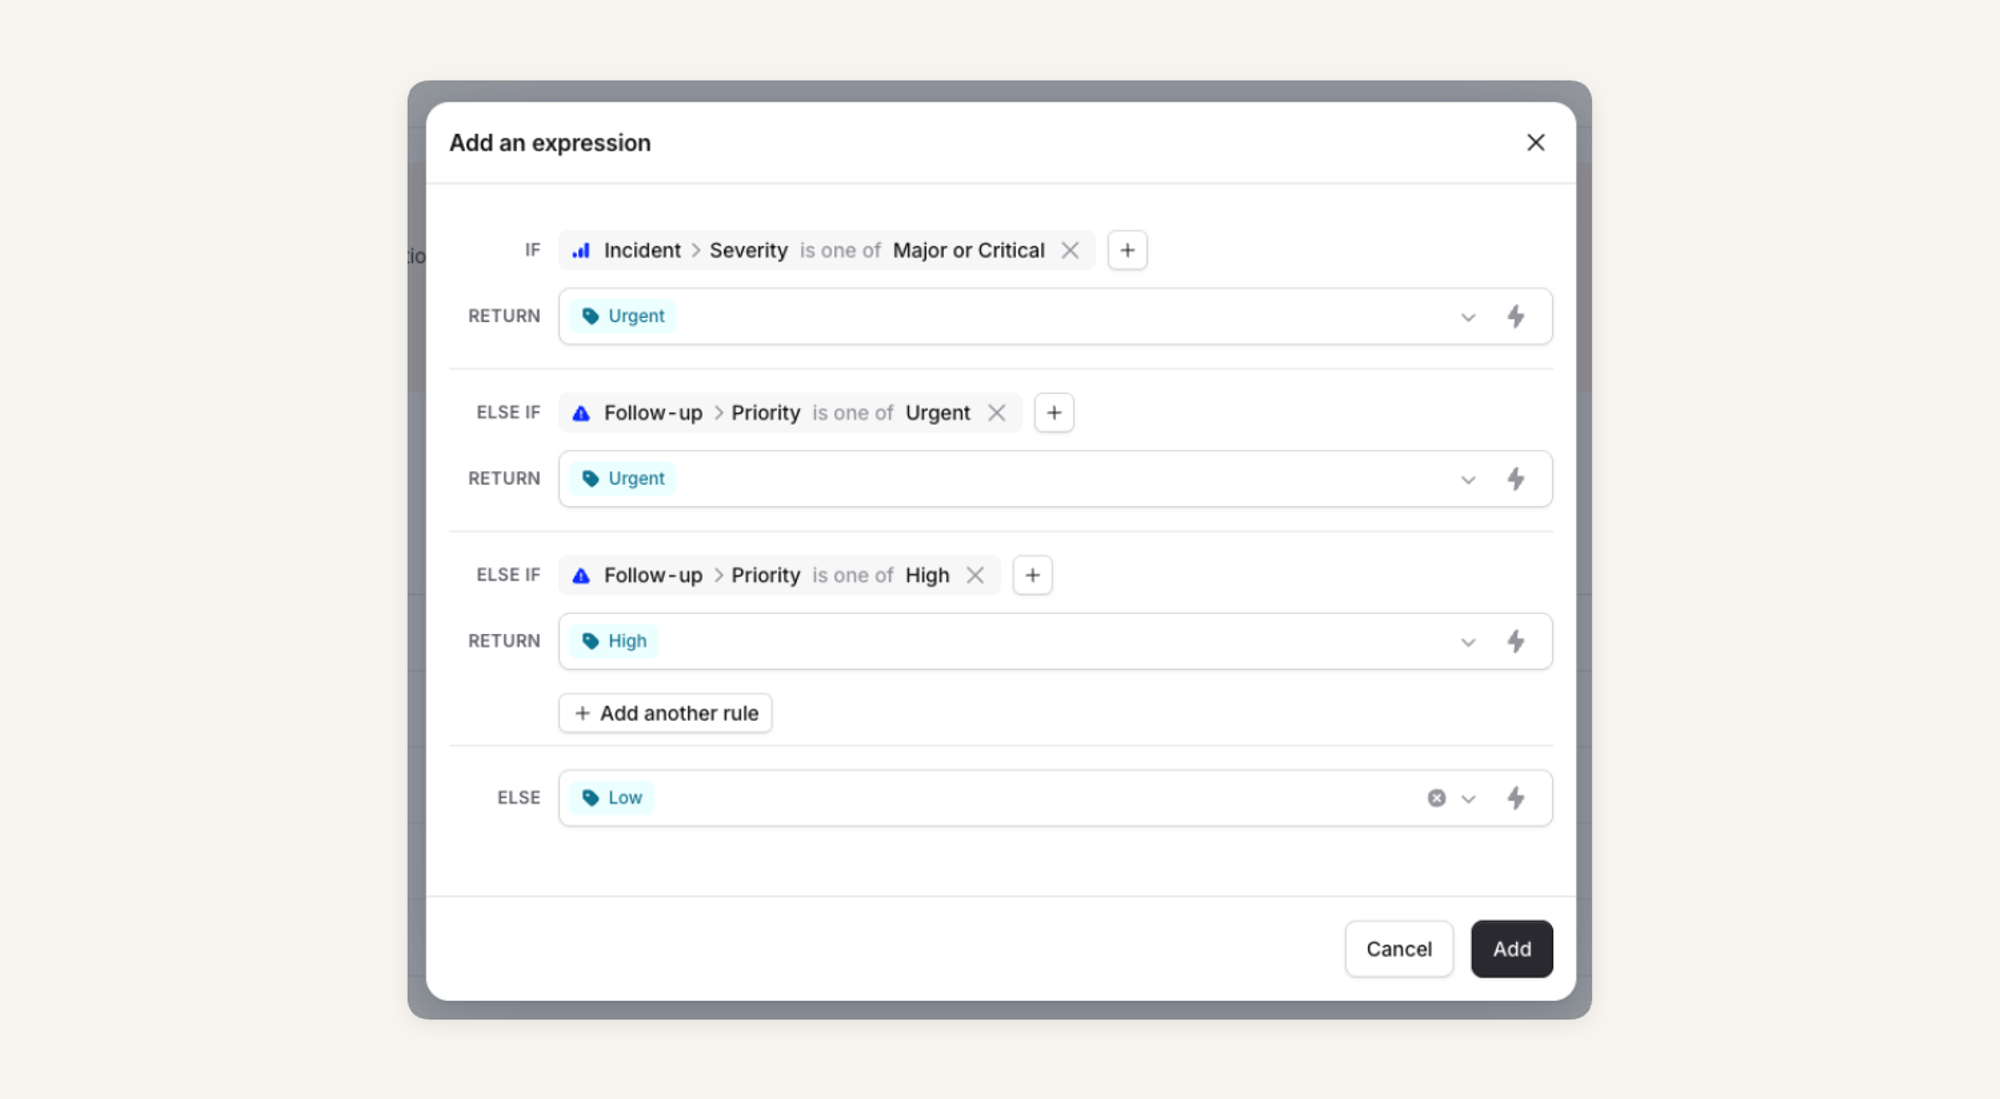
Task: Add condition to Priority High rule
Action: (x=1032, y=575)
